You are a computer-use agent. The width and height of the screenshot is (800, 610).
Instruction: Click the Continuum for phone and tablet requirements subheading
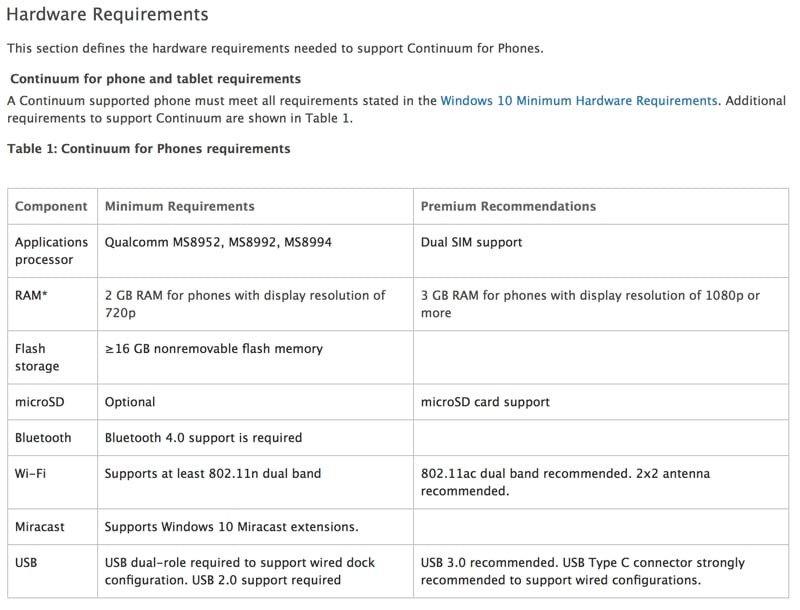pyautogui.click(x=155, y=78)
